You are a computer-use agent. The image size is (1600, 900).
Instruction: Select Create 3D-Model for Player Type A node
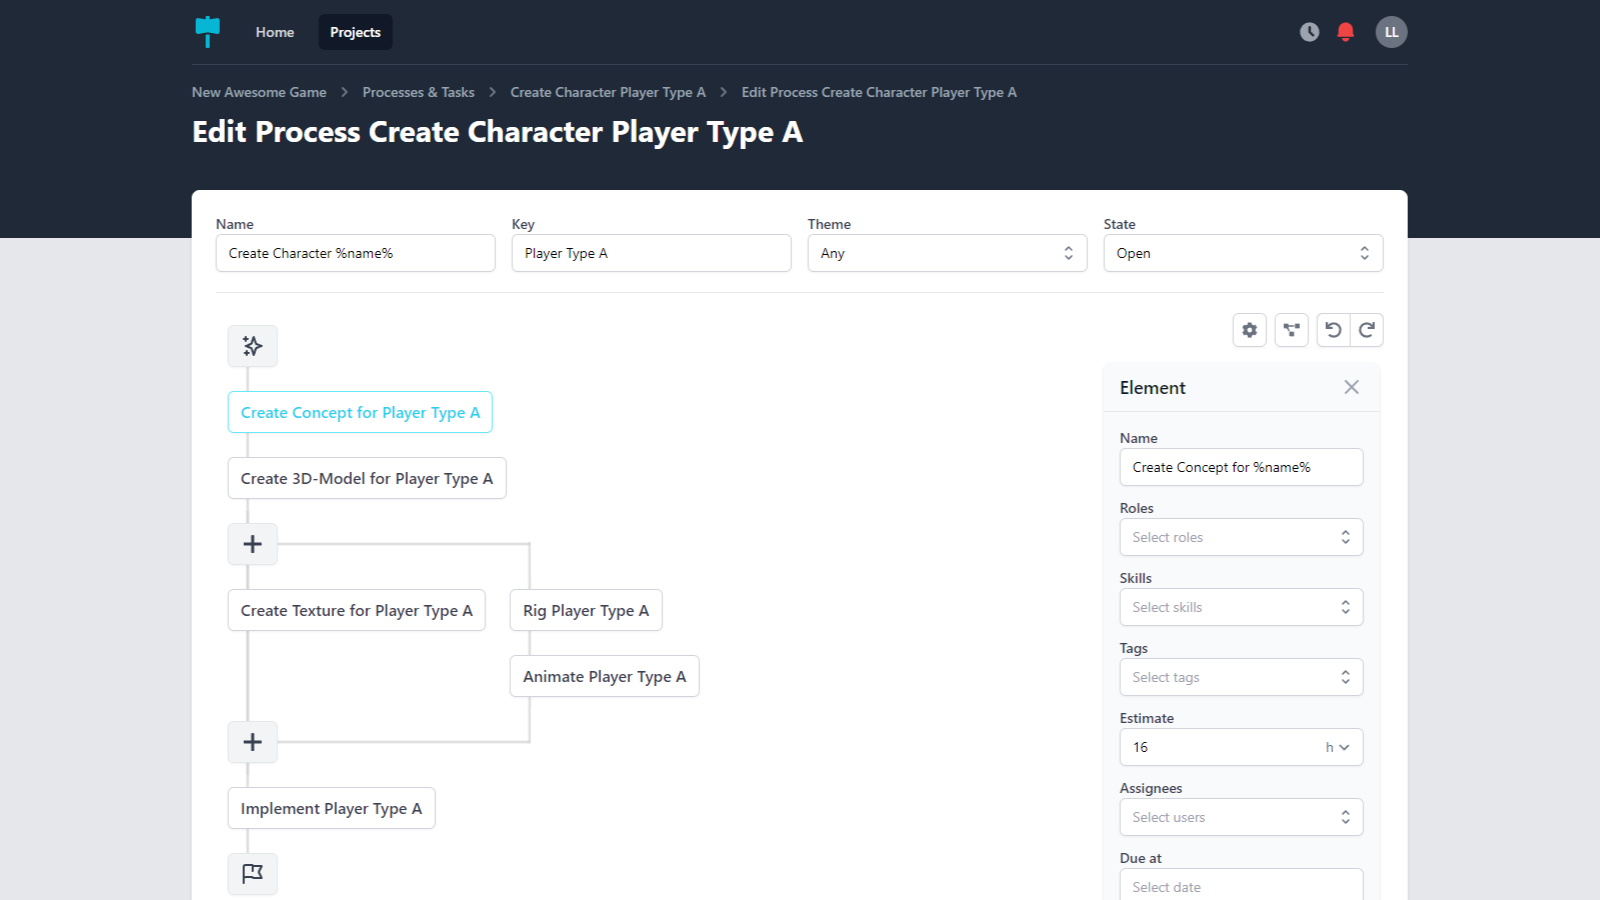point(367,478)
